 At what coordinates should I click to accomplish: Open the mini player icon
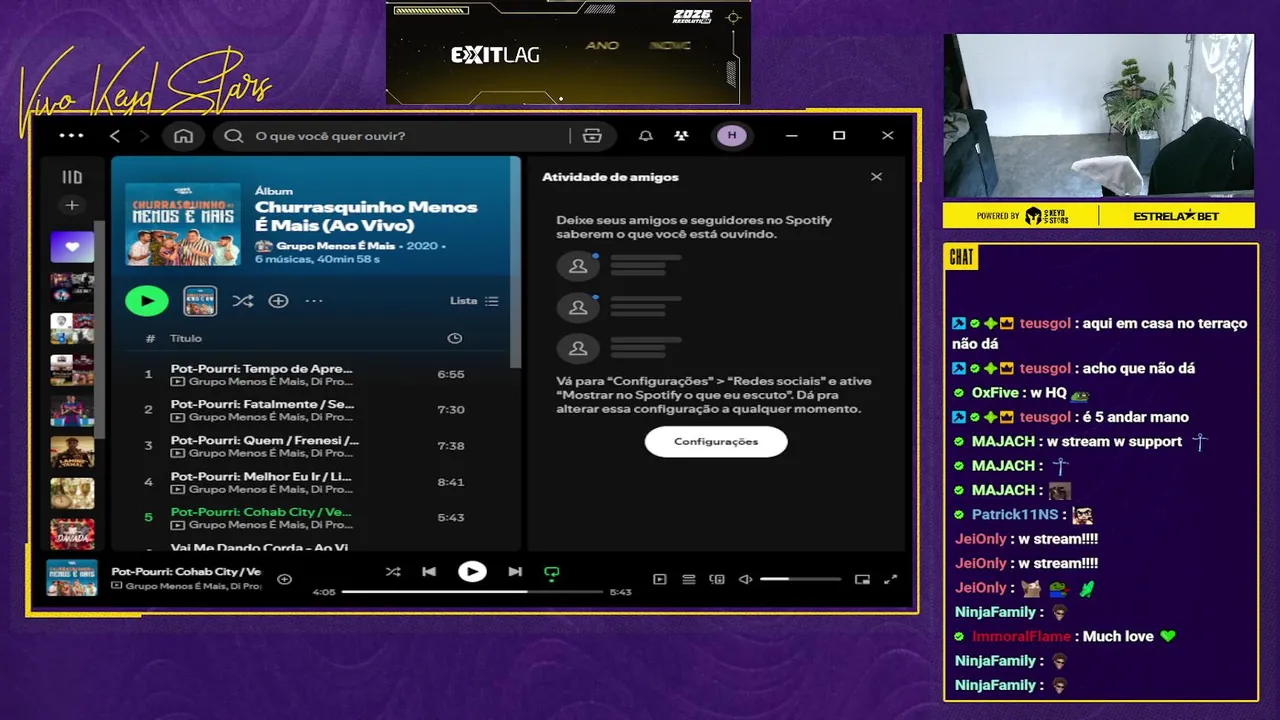pyautogui.click(x=863, y=579)
